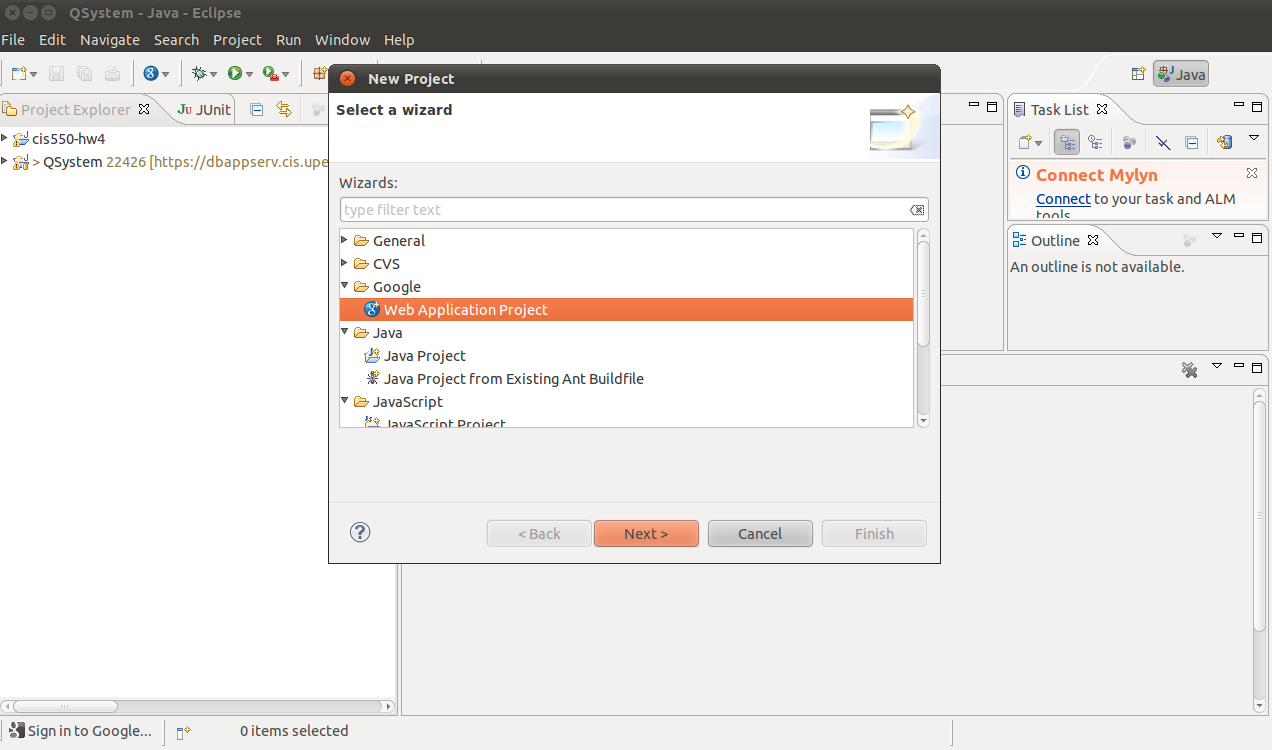Screen dimensions: 1272x750
Task: Click the blue Google services toolbar icon
Action: (150, 73)
